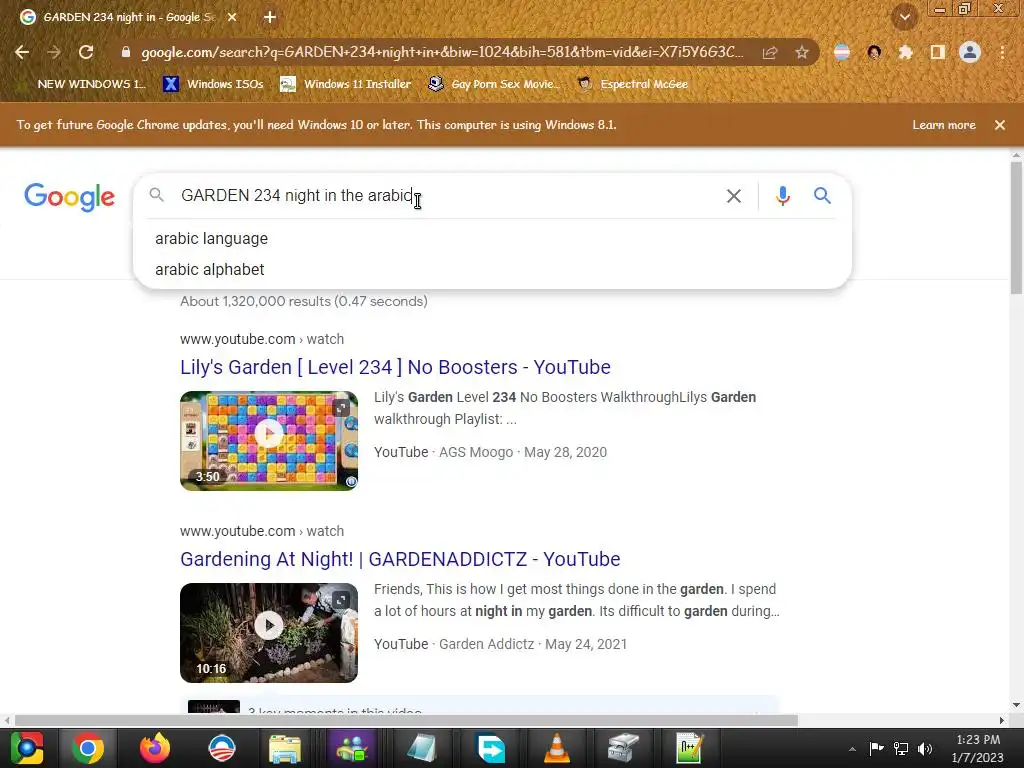Click the Garden Addictz · May 24, 2021 text
Screen dimensions: 1024x768
pos(533,644)
